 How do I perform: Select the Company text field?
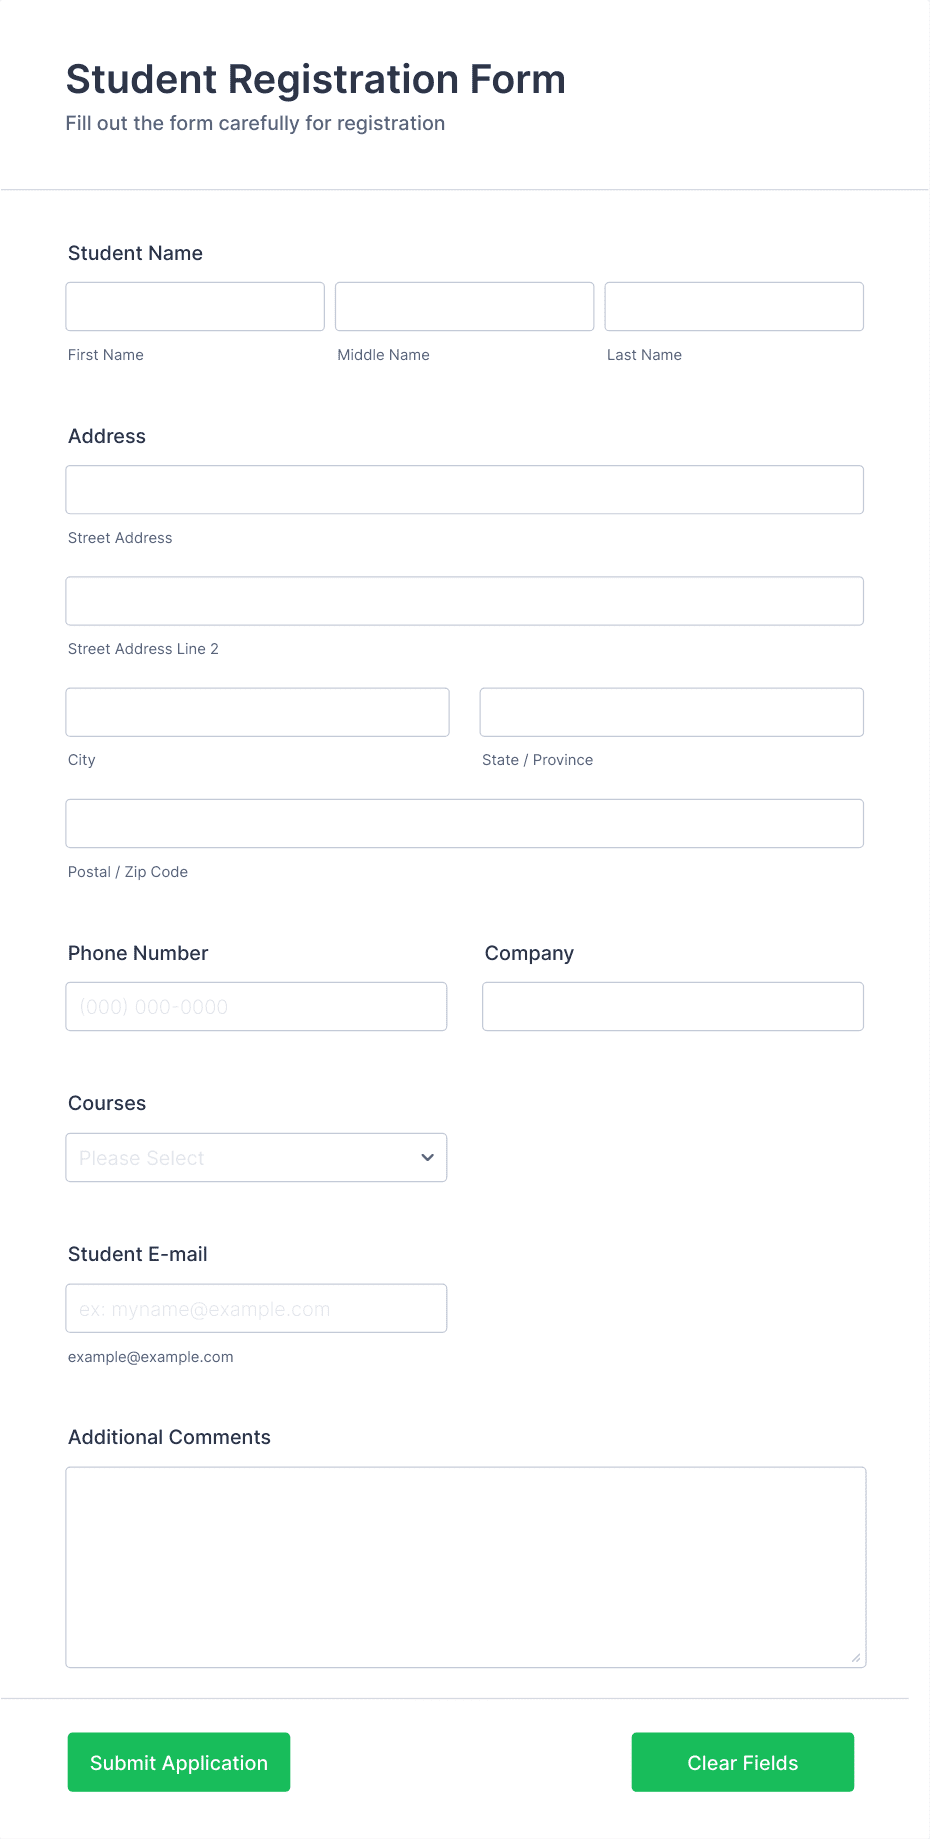coord(673,1006)
